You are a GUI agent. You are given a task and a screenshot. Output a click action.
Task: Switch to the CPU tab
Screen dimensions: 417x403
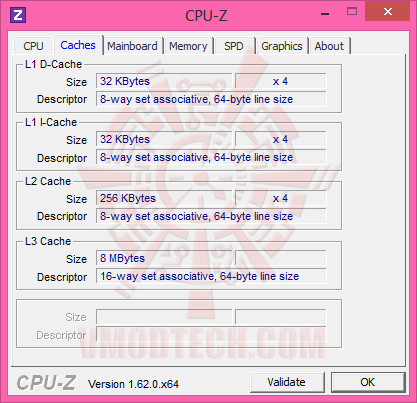33,46
